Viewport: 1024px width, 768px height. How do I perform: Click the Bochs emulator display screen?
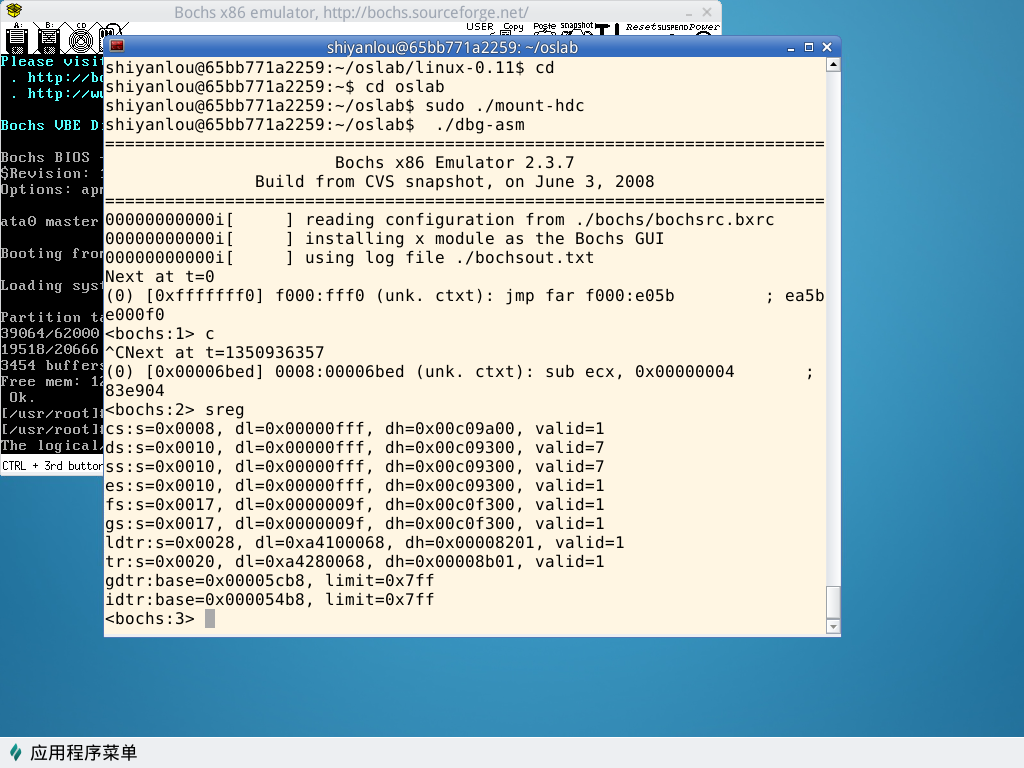(50, 300)
